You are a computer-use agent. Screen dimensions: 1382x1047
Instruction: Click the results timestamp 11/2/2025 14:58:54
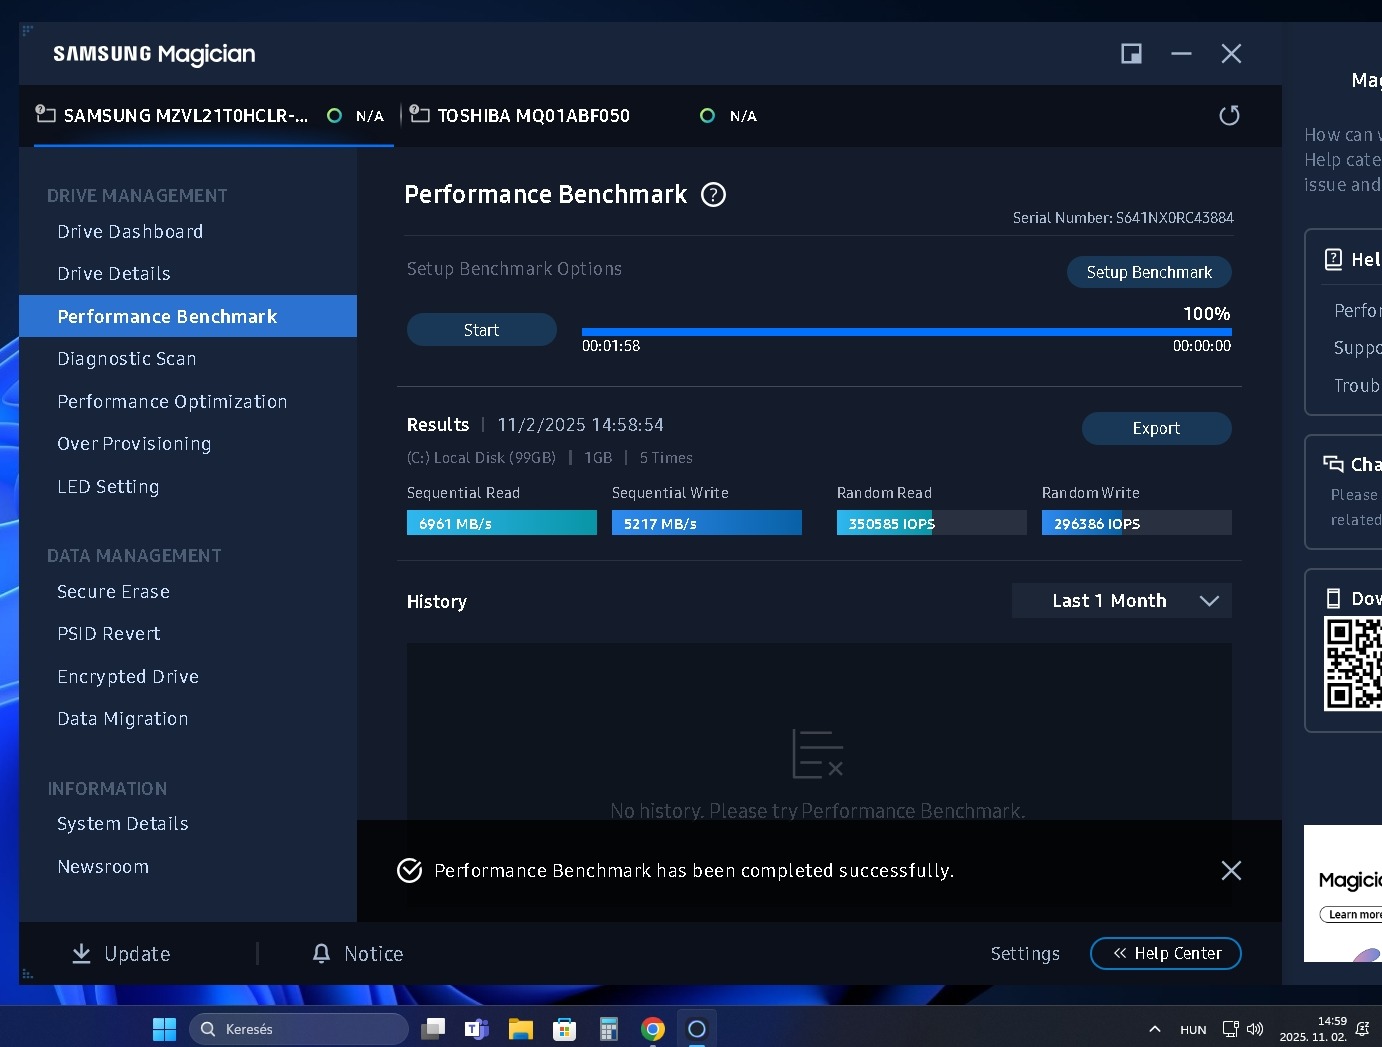(x=581, y=425)
